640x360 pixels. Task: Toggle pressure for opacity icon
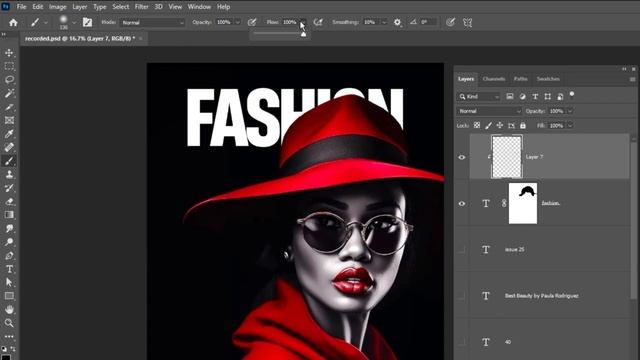(252, 22)
